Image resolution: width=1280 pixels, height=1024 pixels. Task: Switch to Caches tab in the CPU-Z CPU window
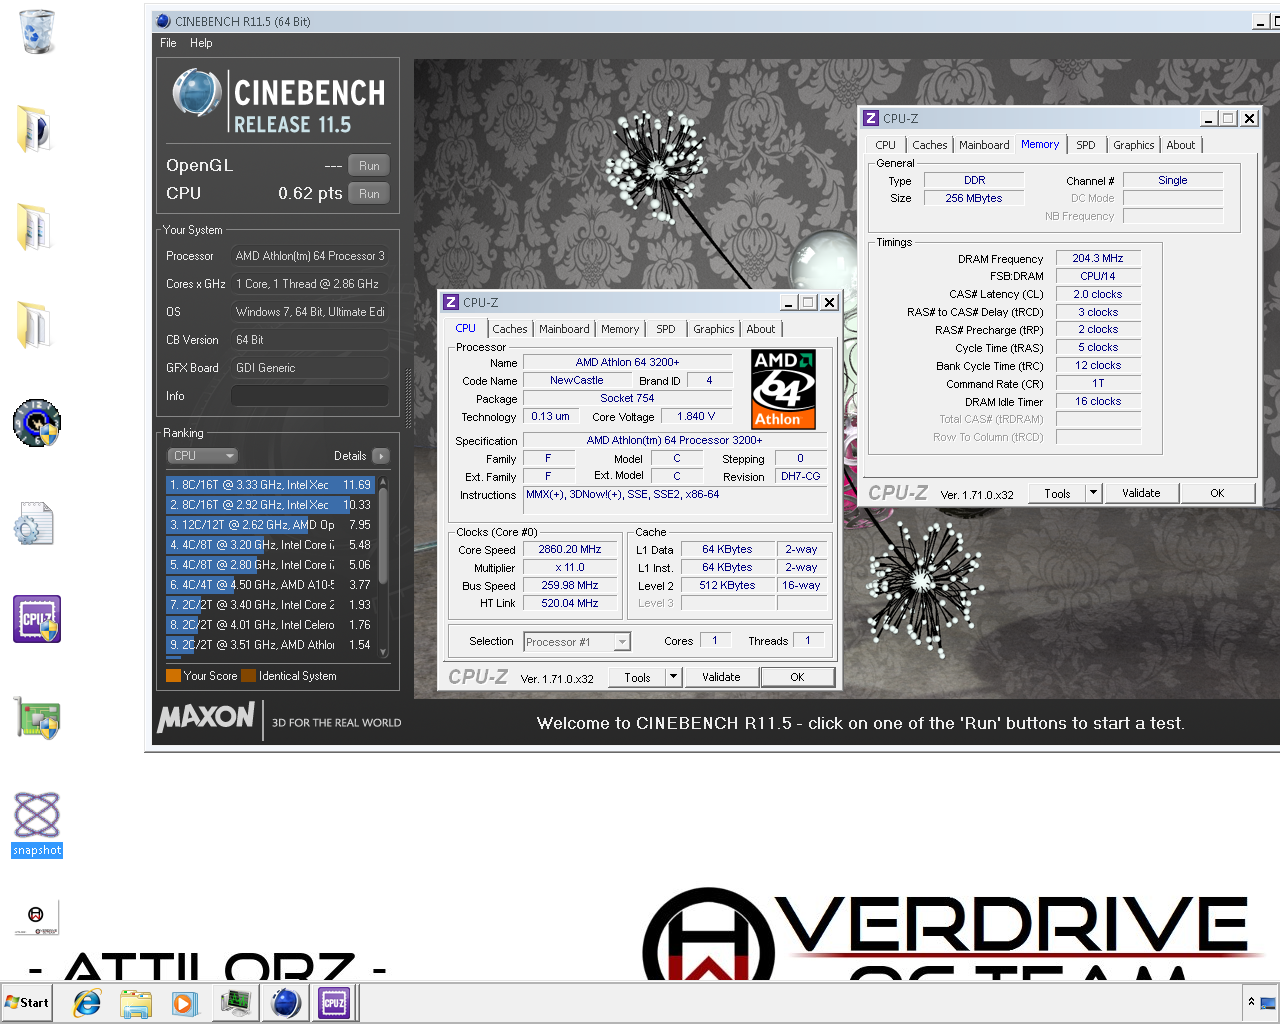510,329
